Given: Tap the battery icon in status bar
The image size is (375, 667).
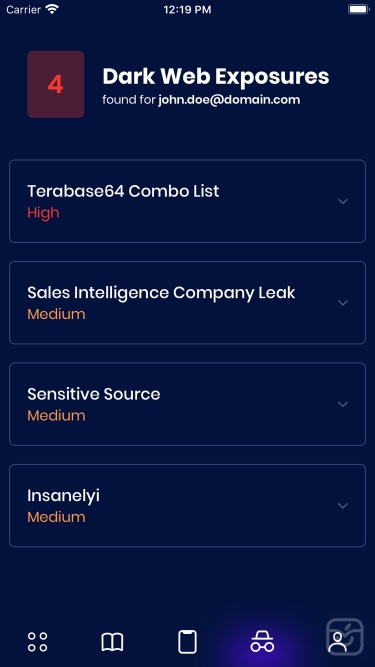Looking at the screenshot, I should 358,9.
